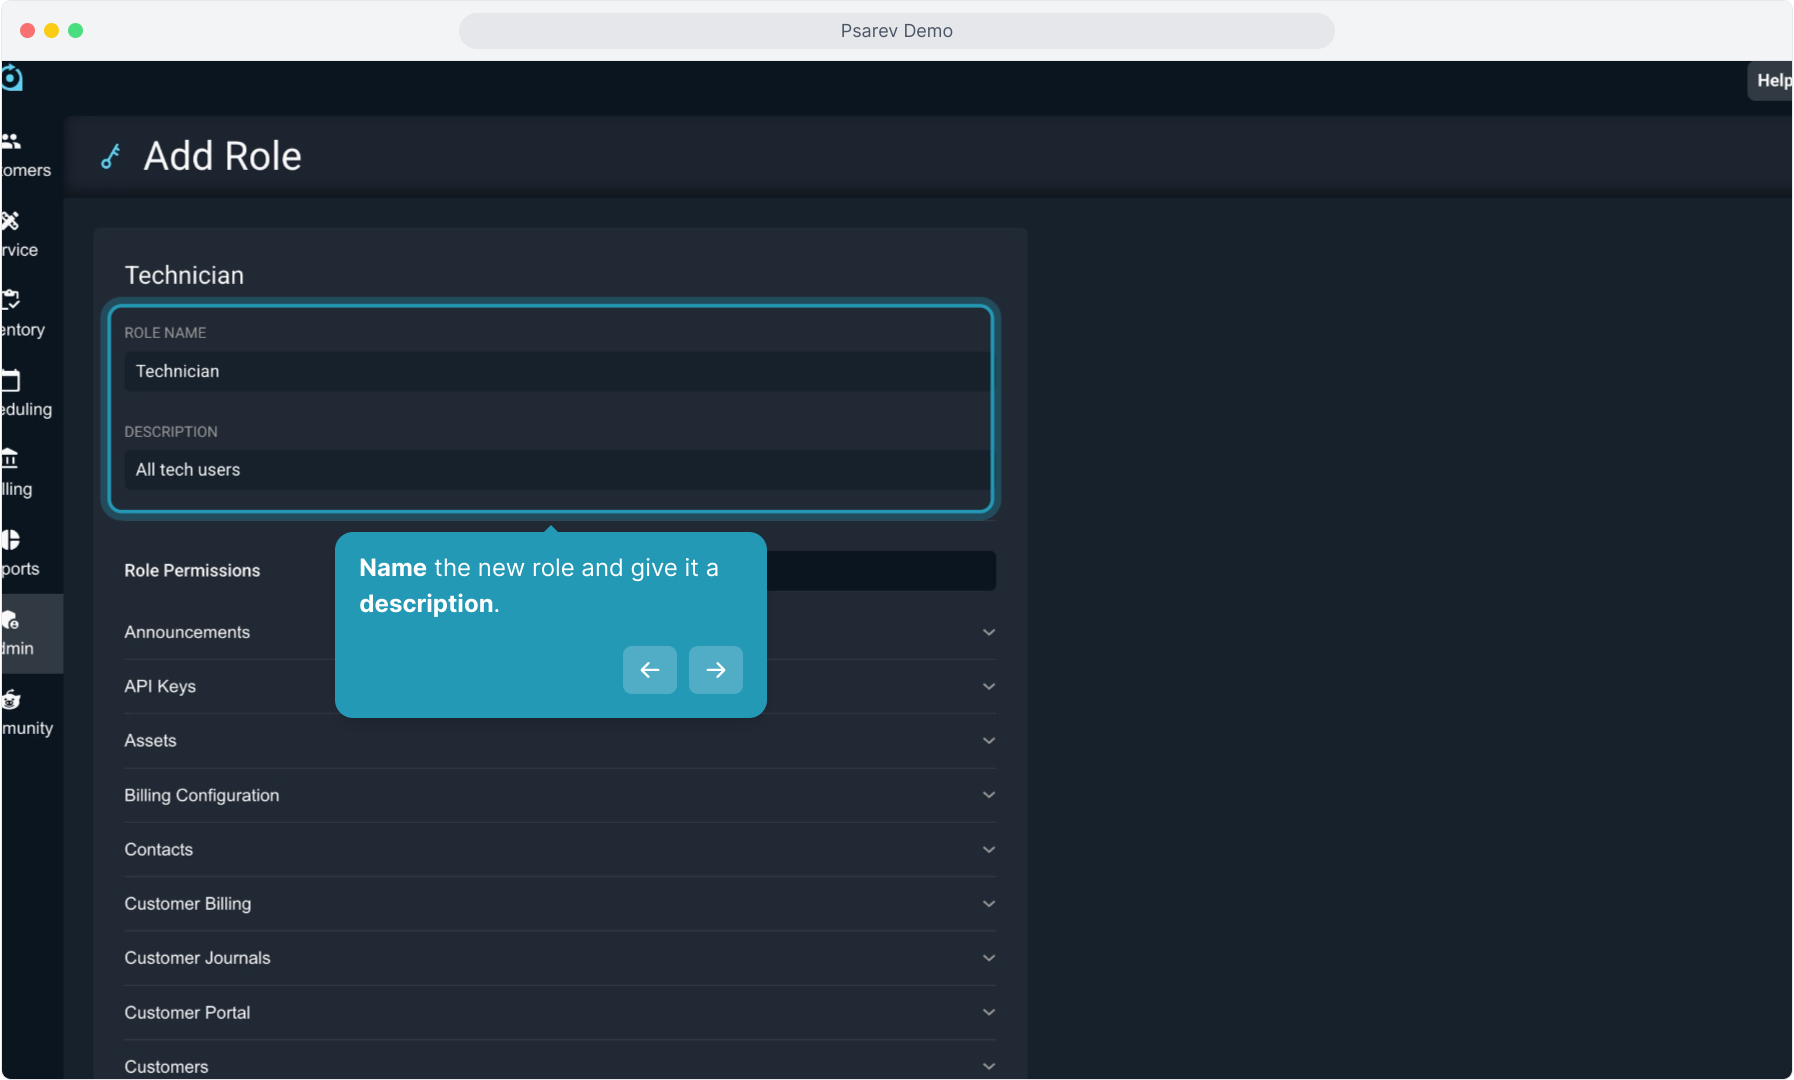This screenshot has width=1794, height=1080.
Task: Expand the Announcements permissions chevron
Action: coord(988,633)
